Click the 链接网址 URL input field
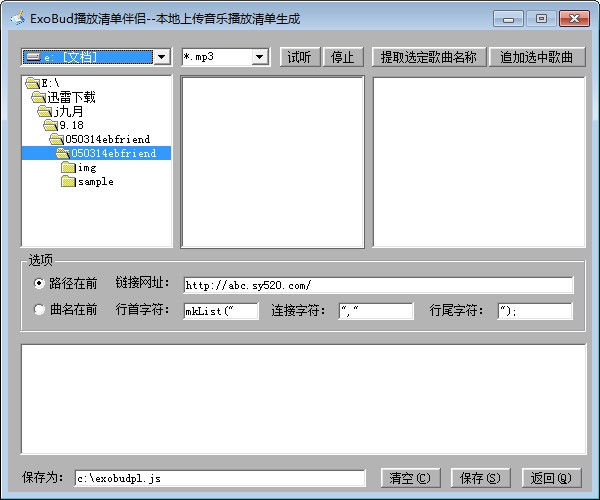Screen dimensions: 600x500 click(x=378, y=285)
